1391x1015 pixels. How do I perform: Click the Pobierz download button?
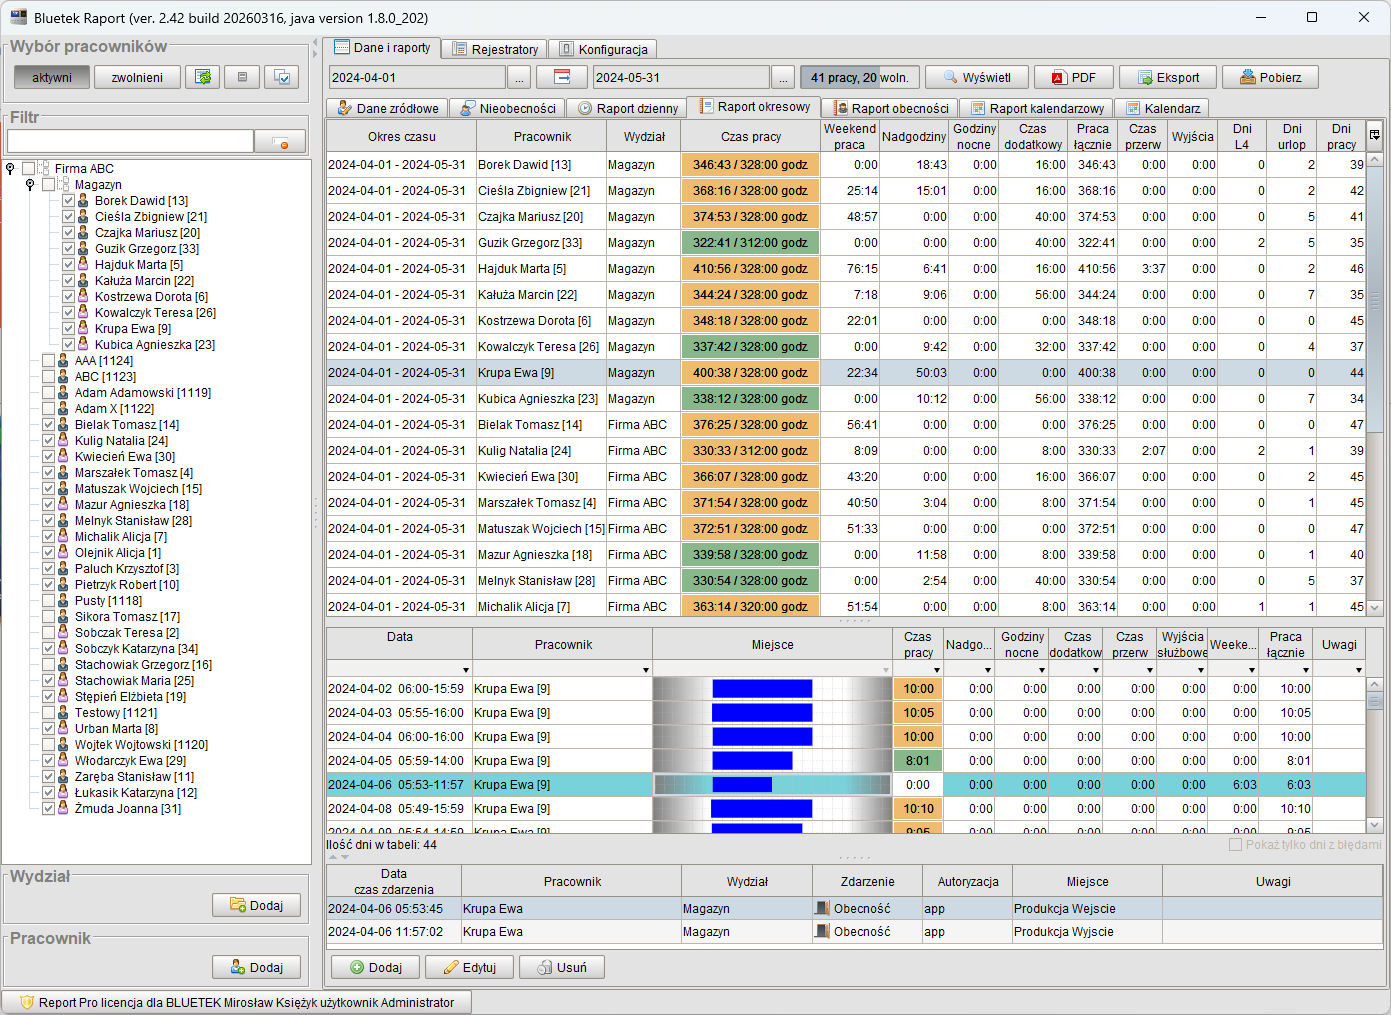(x=1270, y=77)
